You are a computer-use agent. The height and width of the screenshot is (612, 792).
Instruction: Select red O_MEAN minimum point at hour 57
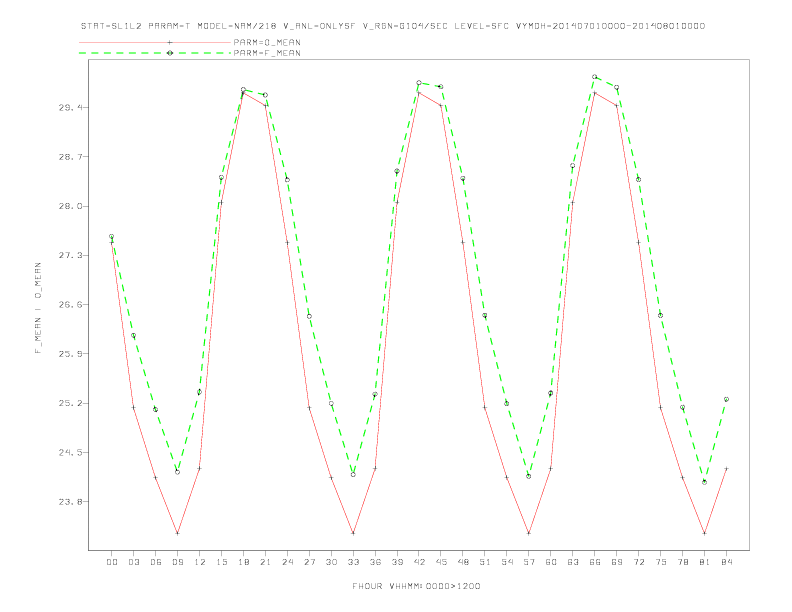click(529, 533)
